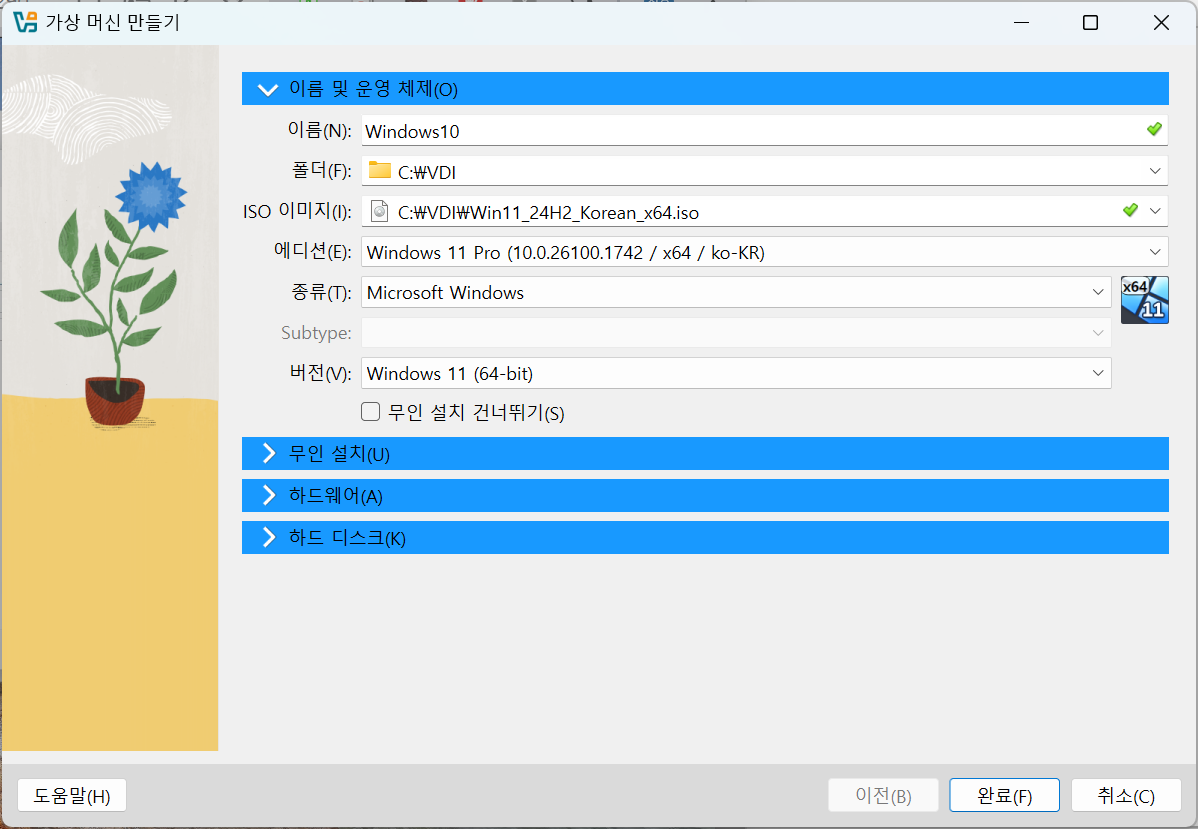The width and height of the screenshot is (1198, 829).
Task: Click the disc image icon in ISO field
Action: click(379, 210)
